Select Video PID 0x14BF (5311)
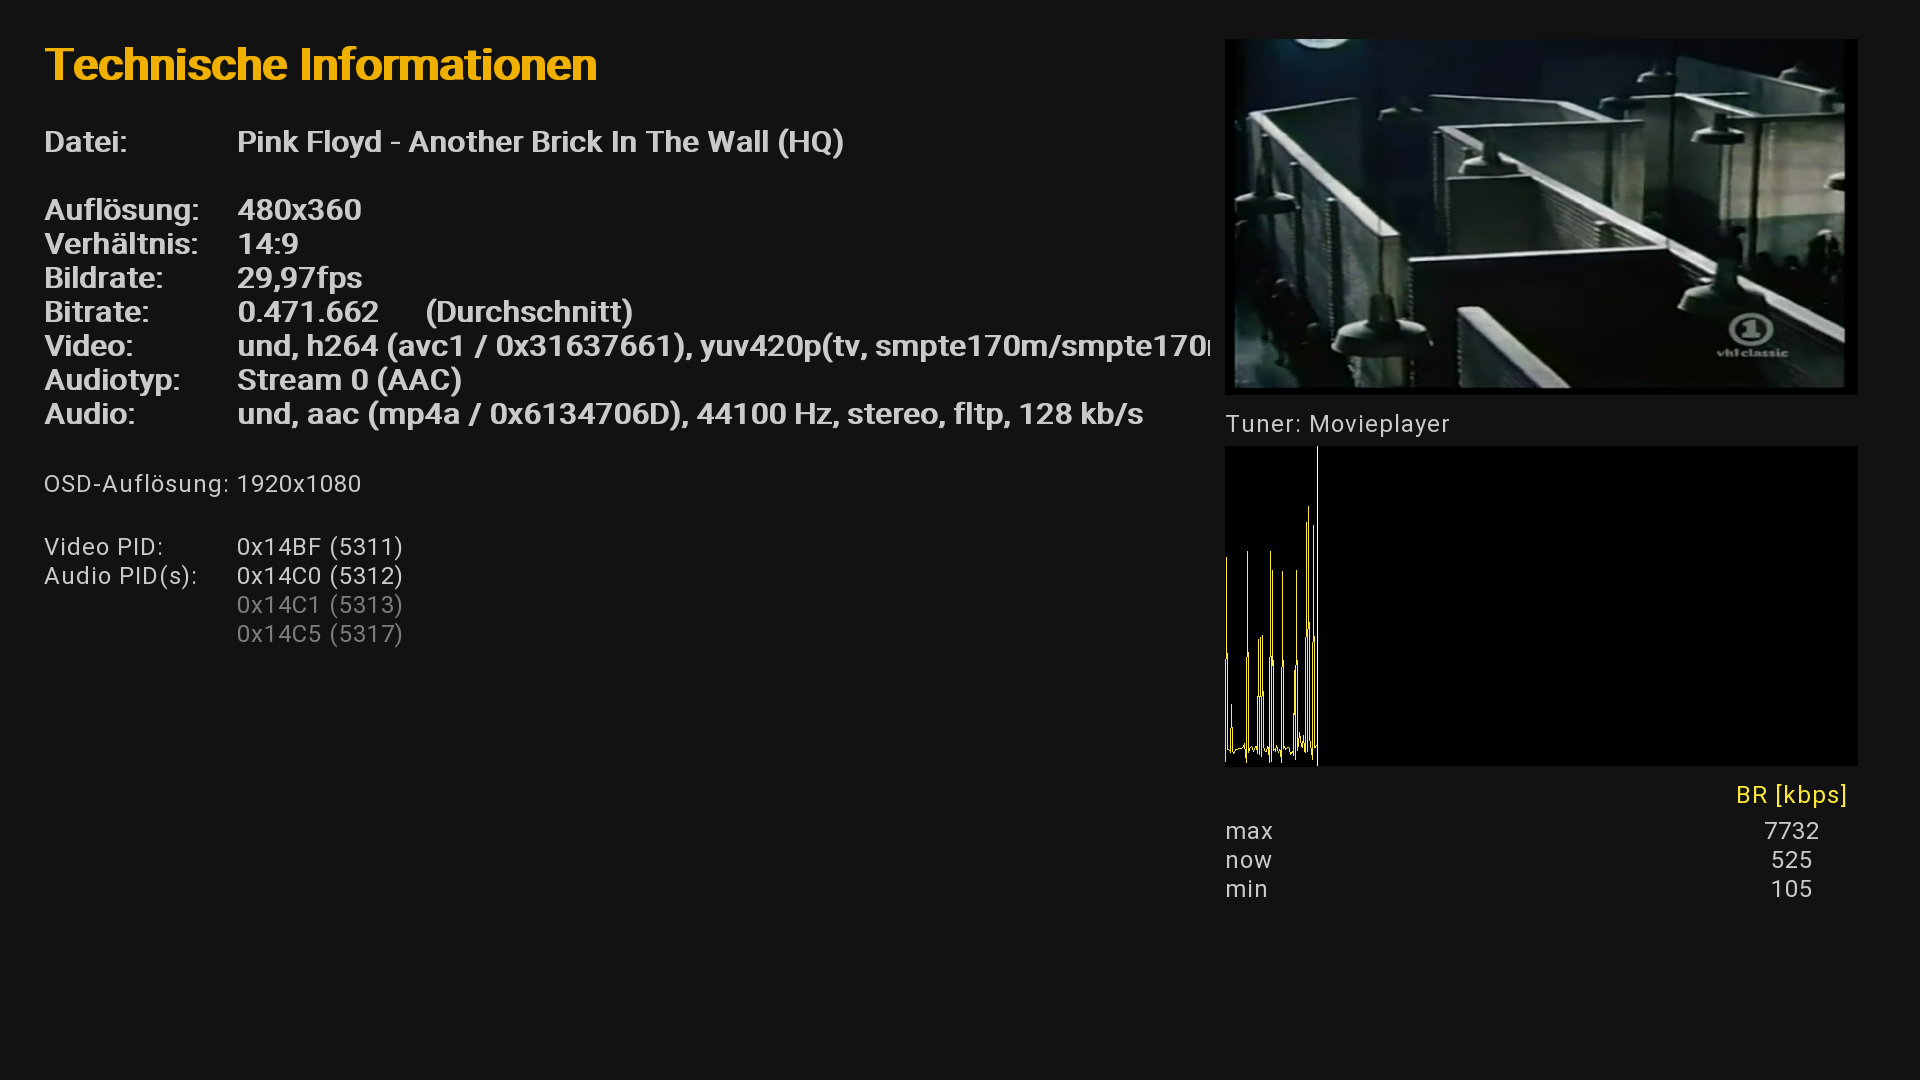The image size is (1920, 1080). 319,547
